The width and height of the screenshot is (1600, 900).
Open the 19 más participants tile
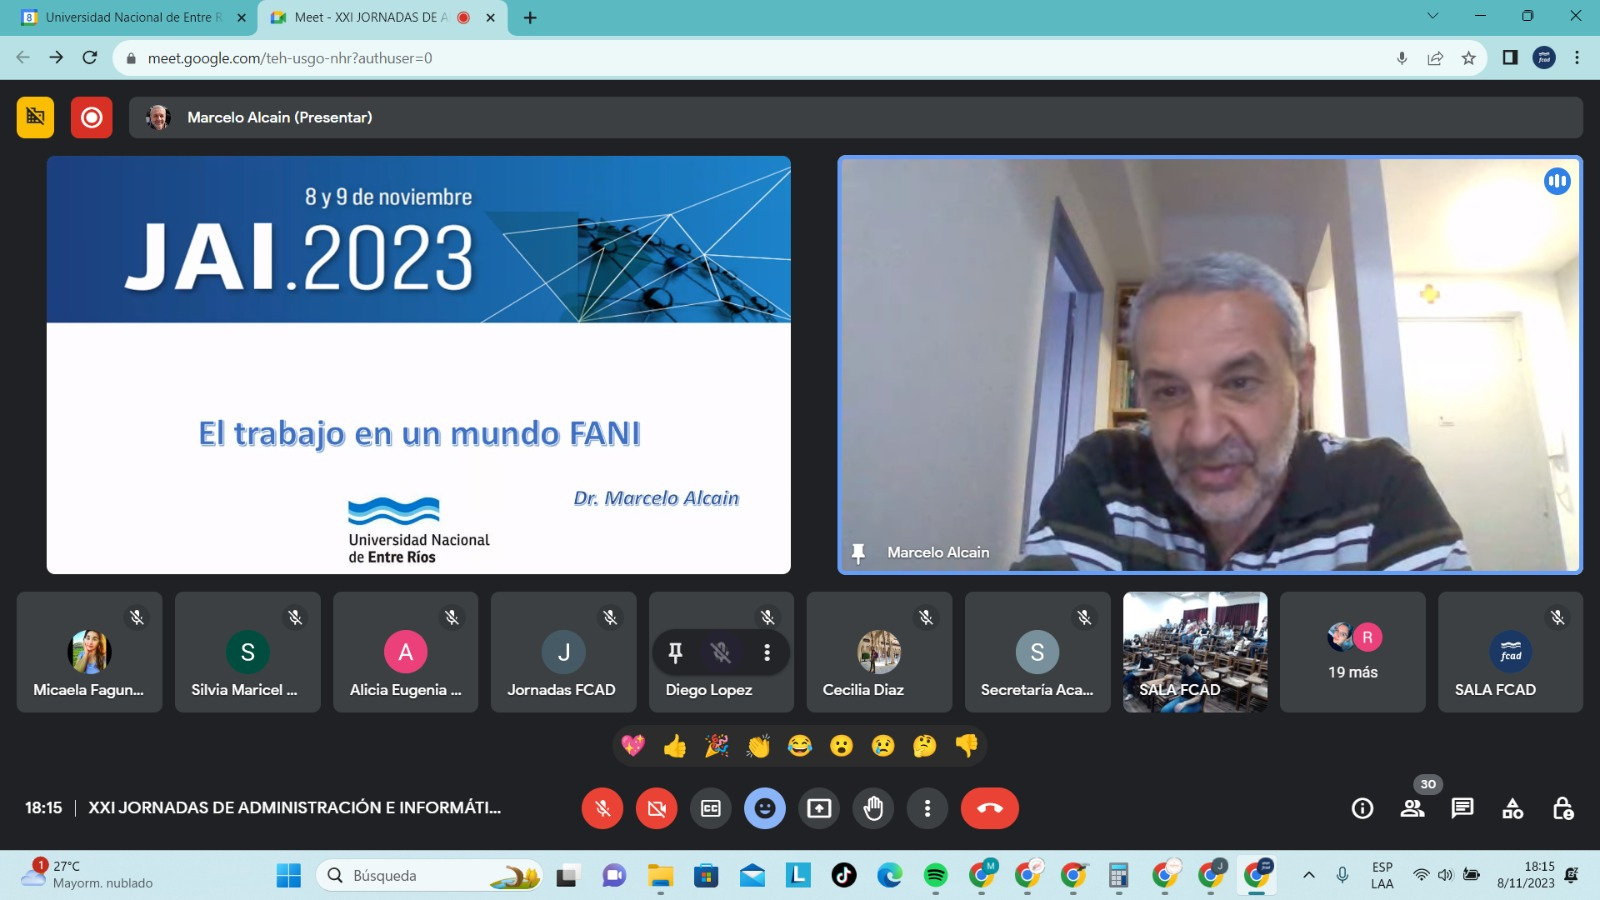point(1353,652)
